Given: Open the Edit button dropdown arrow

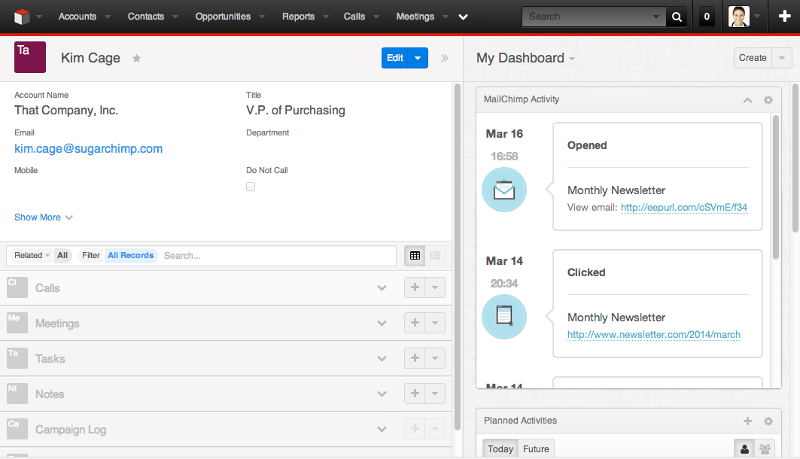Looking at the screenshot, I should click(x=418, y=58).
